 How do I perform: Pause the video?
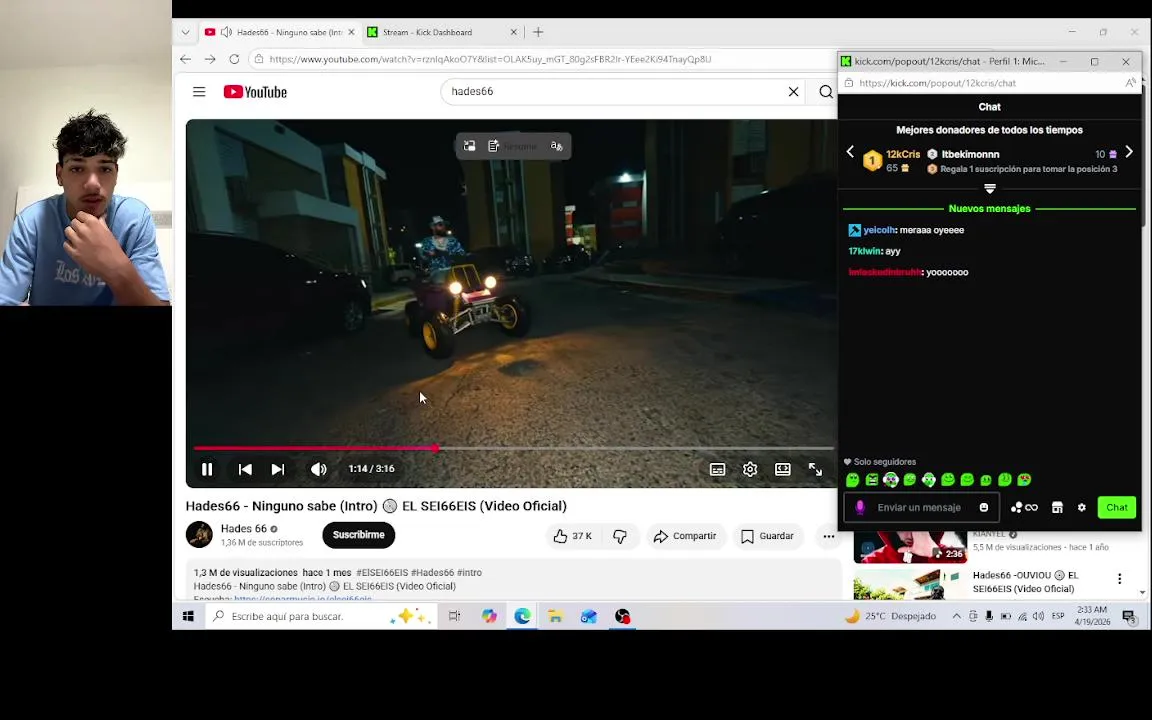[x=207, y=469]
